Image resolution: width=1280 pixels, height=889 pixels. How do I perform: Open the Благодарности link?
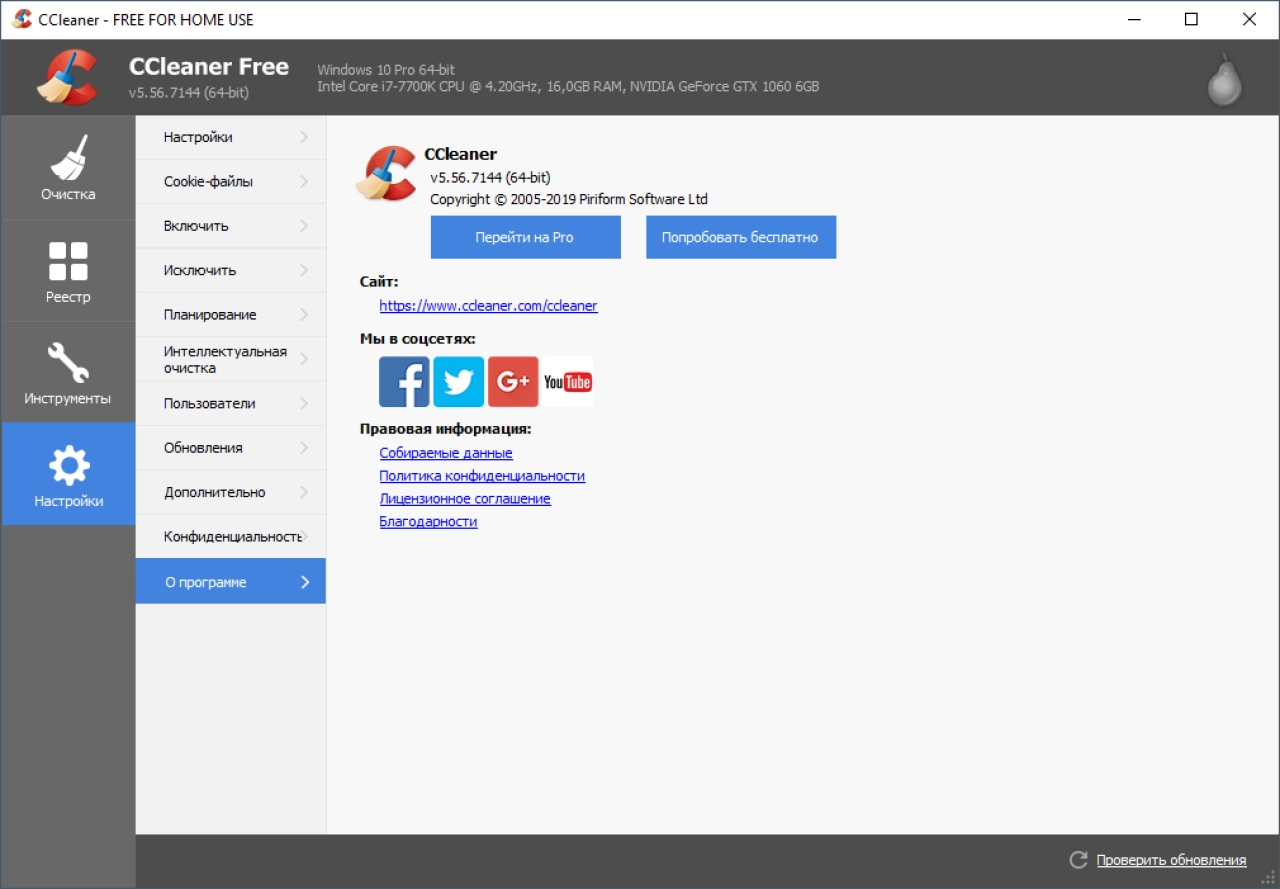pyautogui.click(x=428, y=522)
